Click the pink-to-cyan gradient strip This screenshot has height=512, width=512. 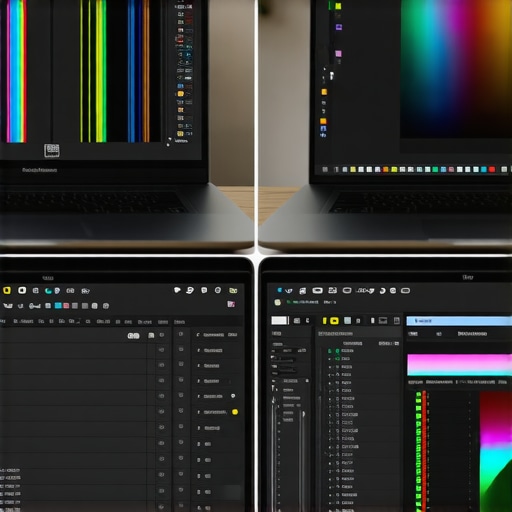tap(459, 365)
